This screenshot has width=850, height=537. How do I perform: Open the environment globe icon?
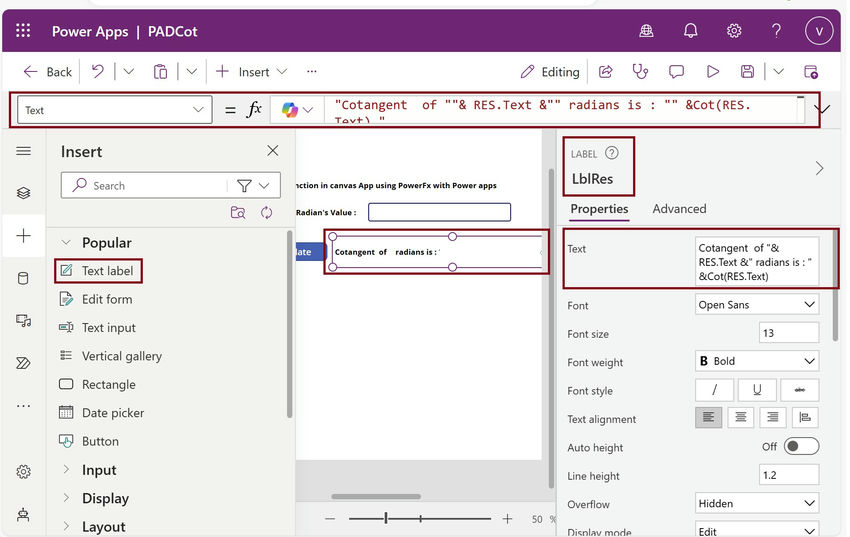[646, 31]
